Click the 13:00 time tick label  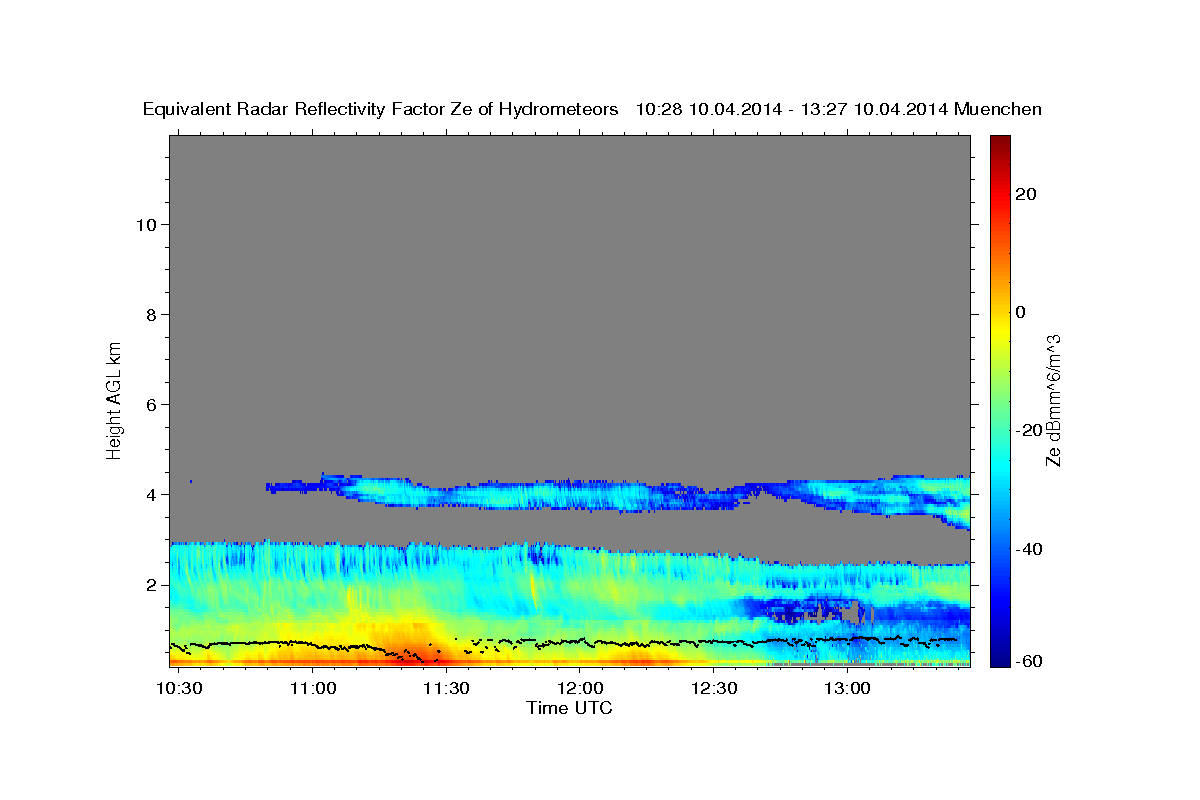(x=846, y=689)
